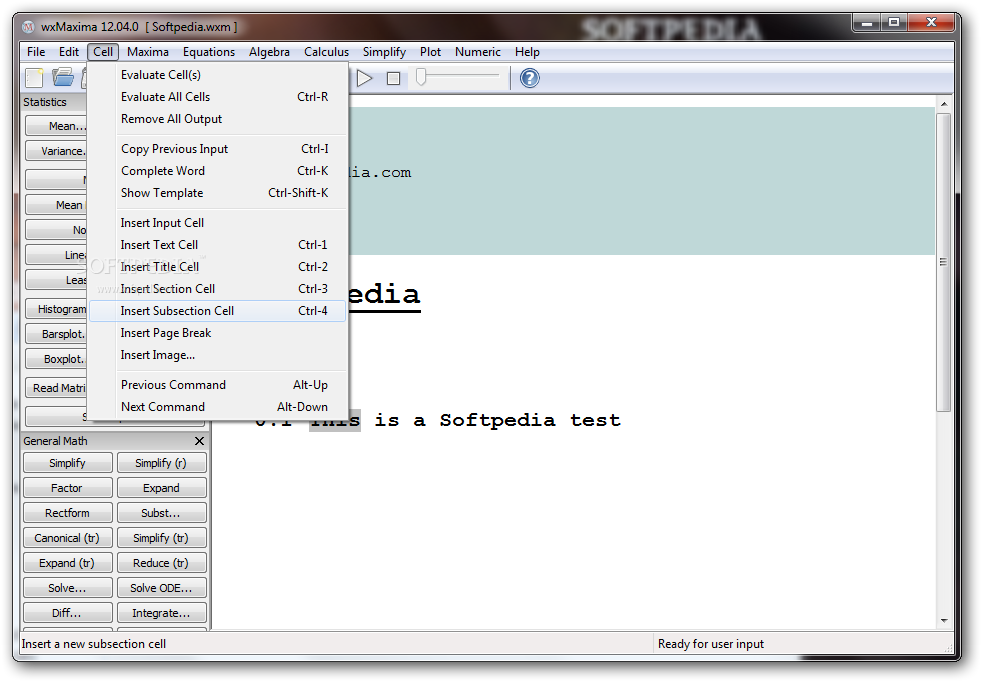Click 'Ready for user input' status text
Image resolution: width=982 pixels, height=682 pixels.
pyautogui.click(x=711, y=644)
